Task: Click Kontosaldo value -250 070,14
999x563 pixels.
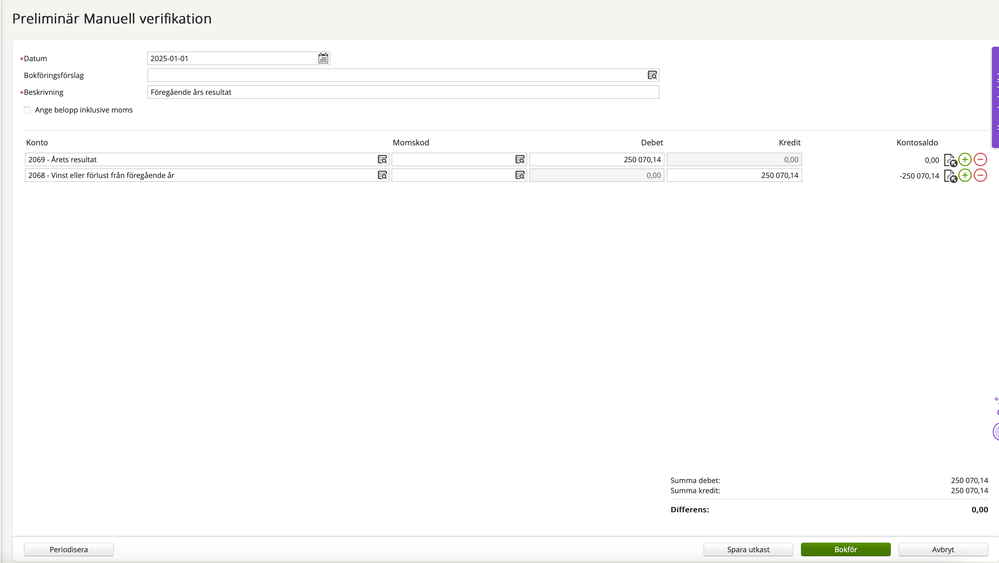Action: [919, 176]
